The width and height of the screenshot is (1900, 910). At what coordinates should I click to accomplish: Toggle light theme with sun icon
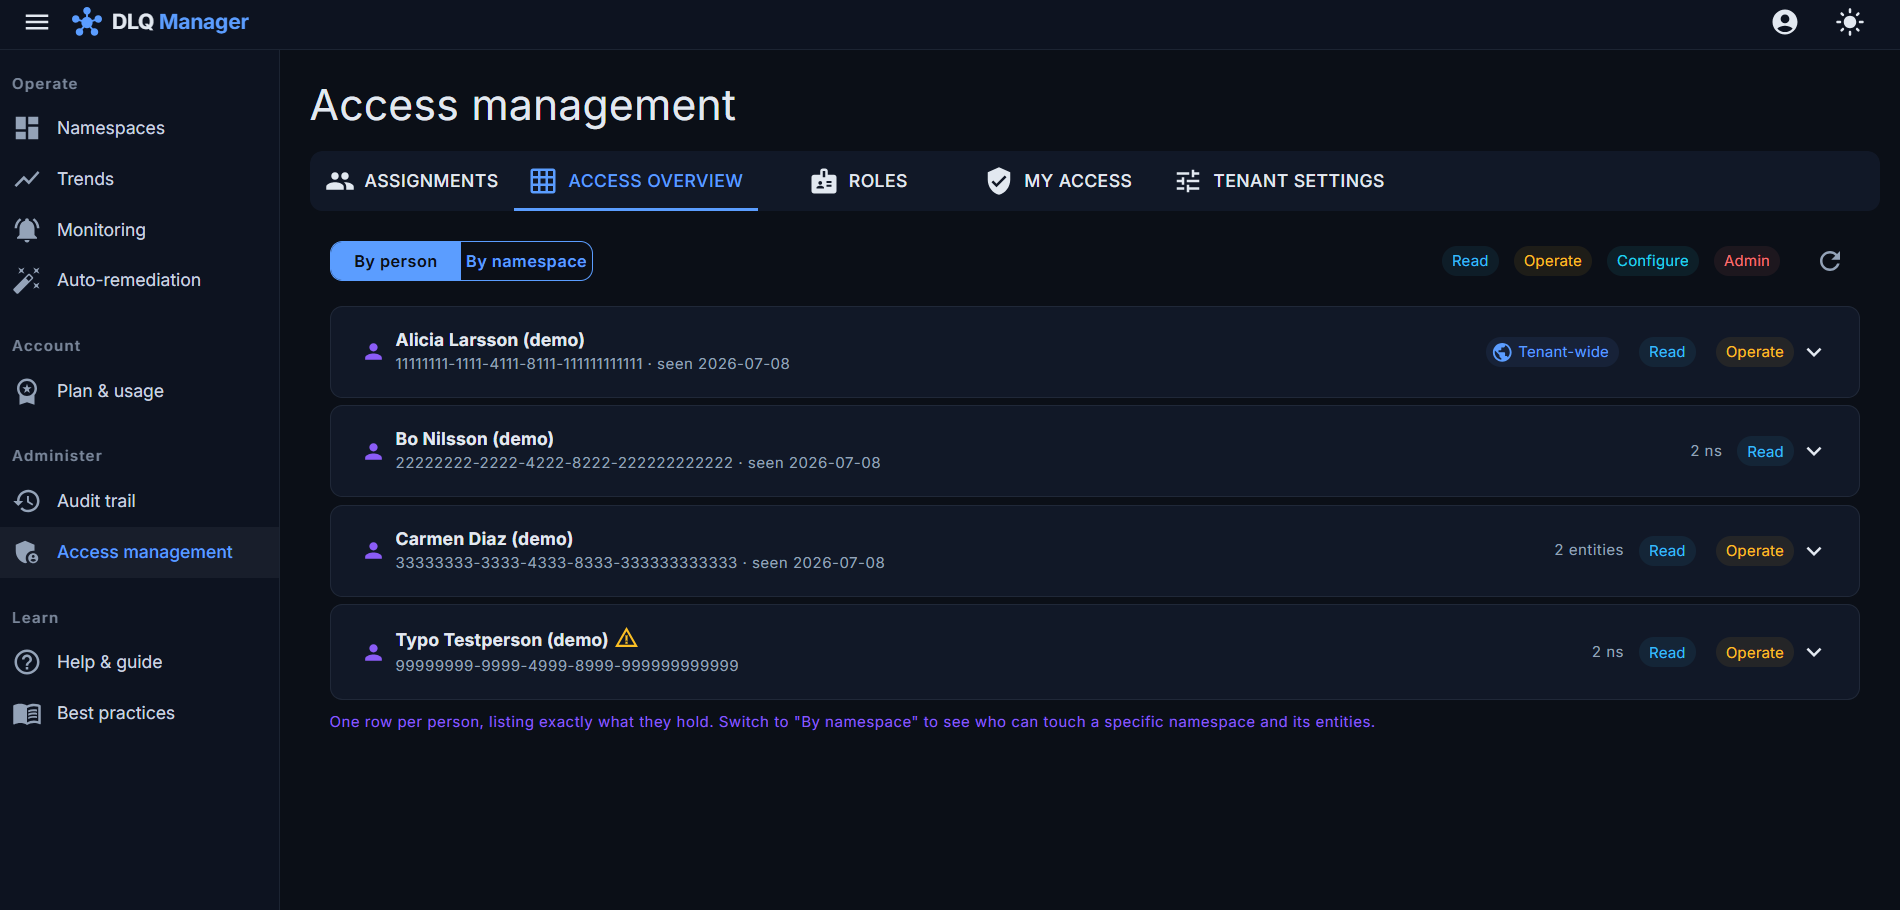1850,22
